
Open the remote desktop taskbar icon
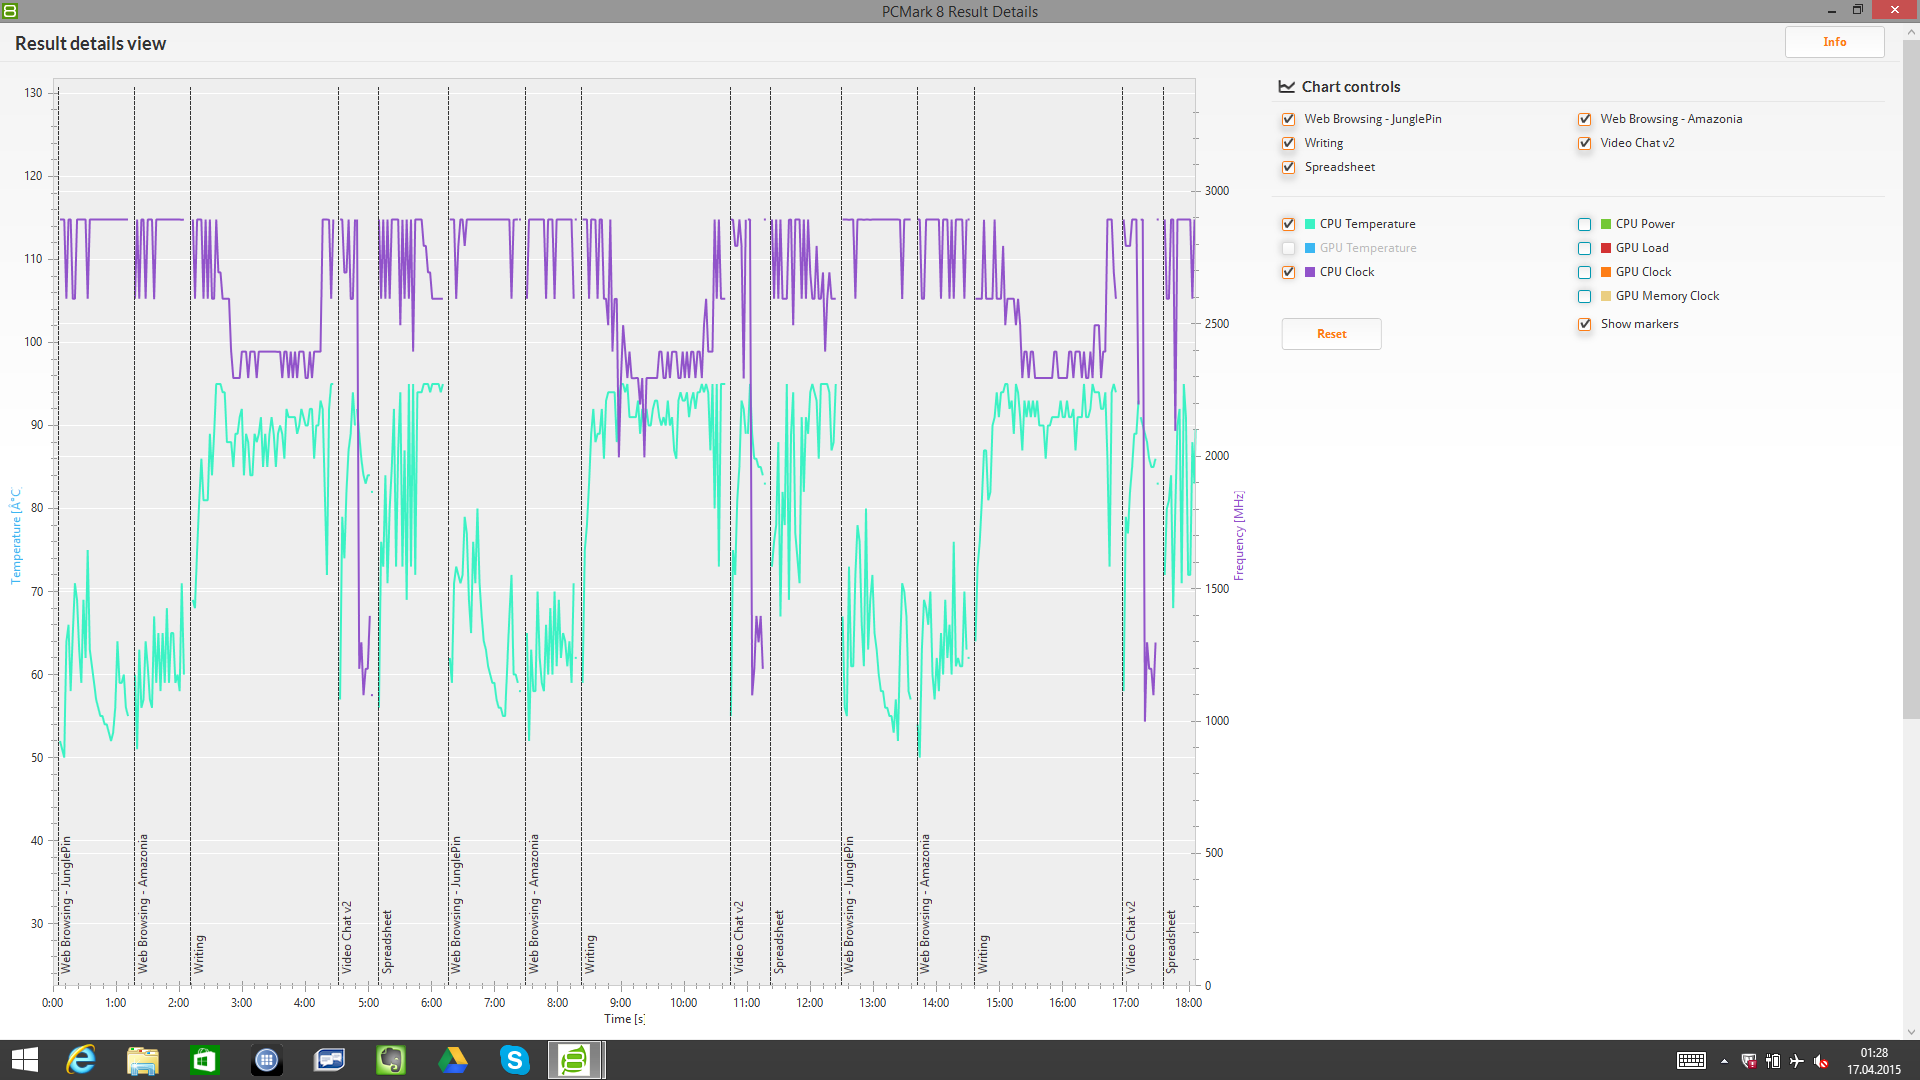[x=329, y=1060]
